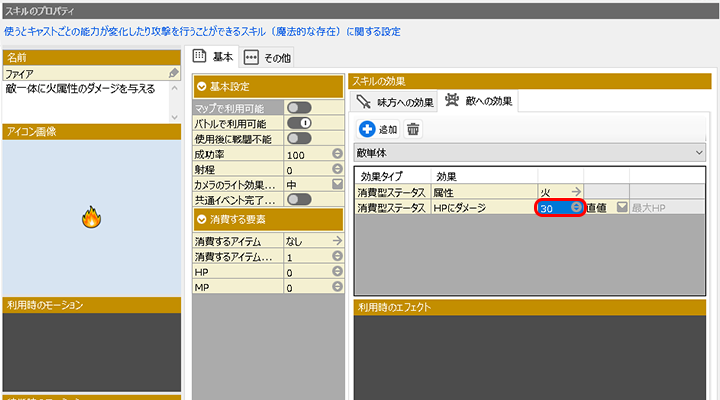Click the arrow icon in 属性 火 cell
Image resolution: width=720 pixels, height=400 pixels.
(x=576, y=190)
